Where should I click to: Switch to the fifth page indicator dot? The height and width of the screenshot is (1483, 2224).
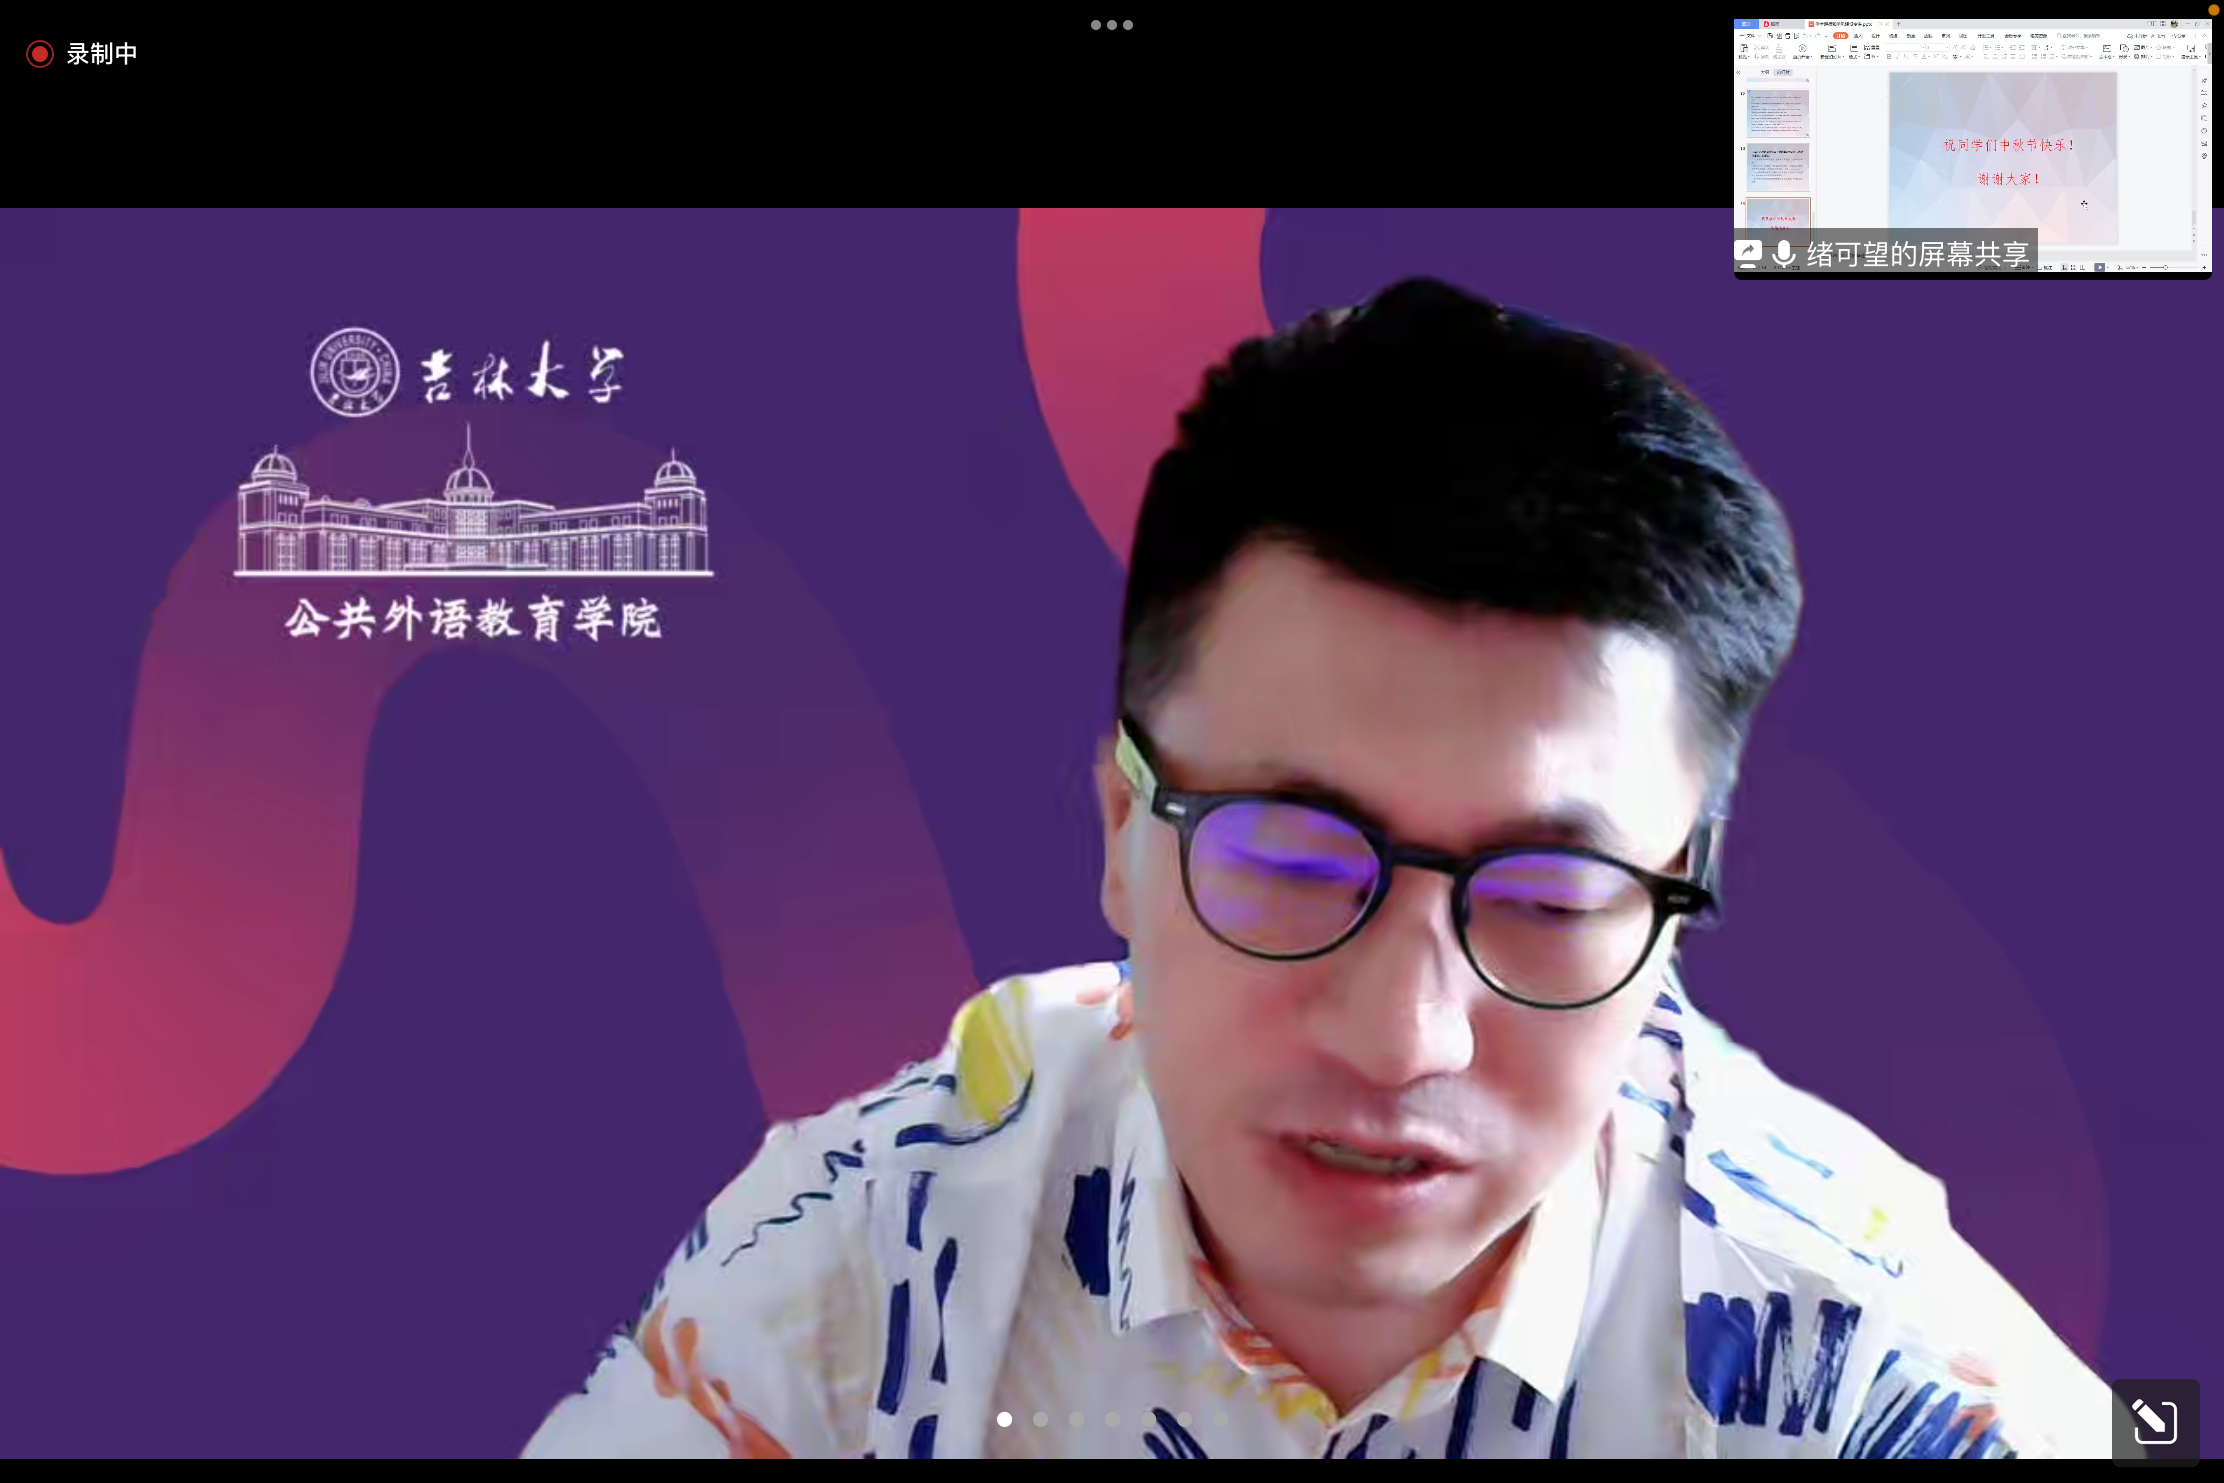[x=1148, y=1419]
